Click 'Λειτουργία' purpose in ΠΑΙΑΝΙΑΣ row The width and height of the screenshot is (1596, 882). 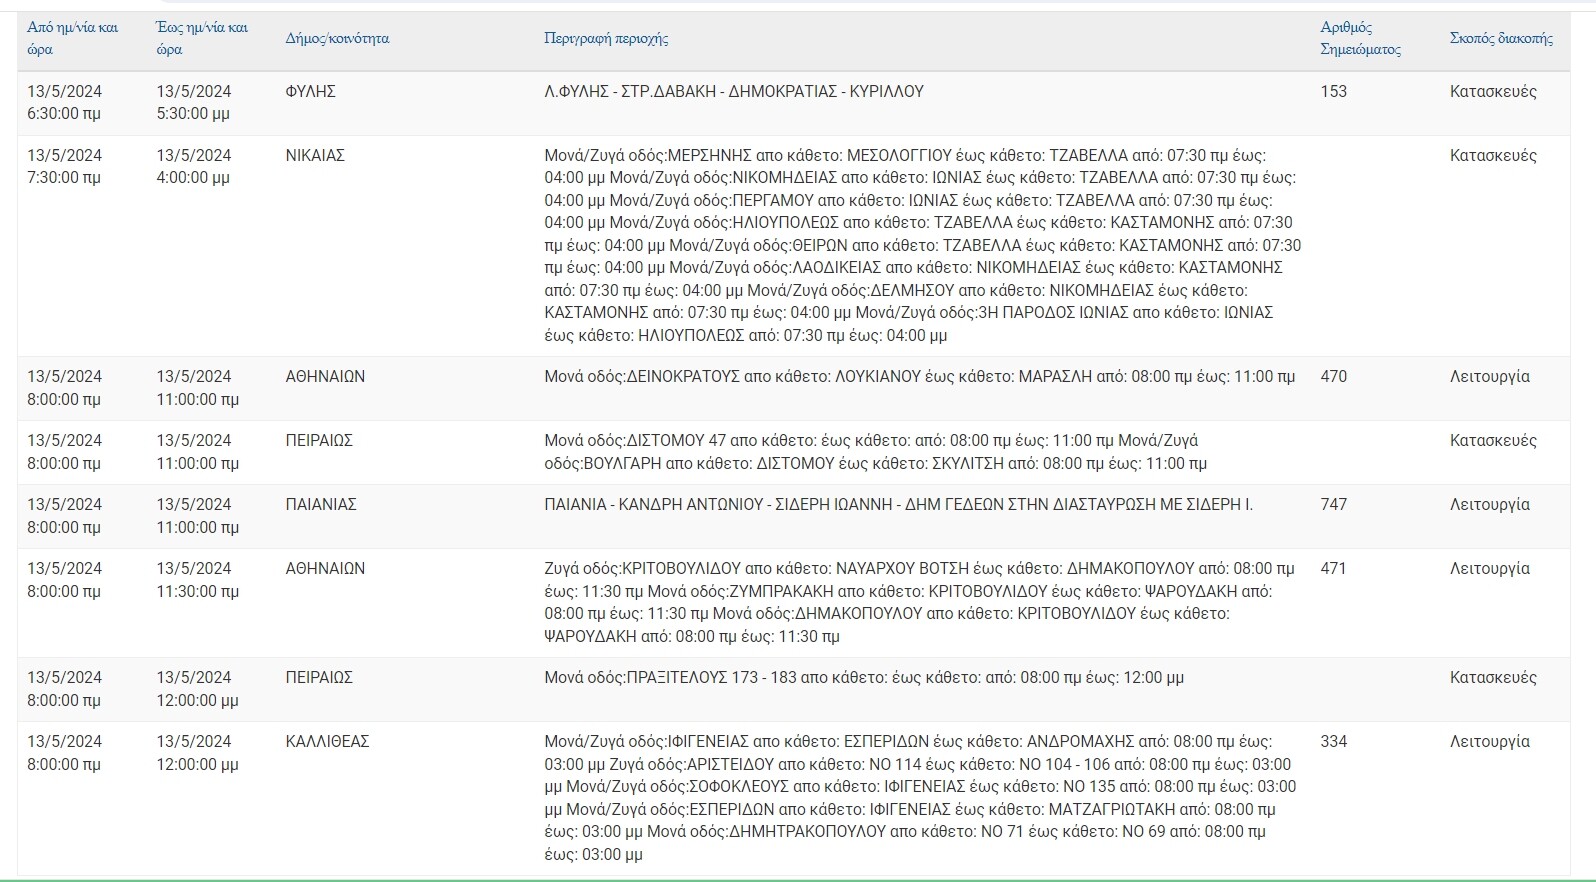pos(1490,504)
